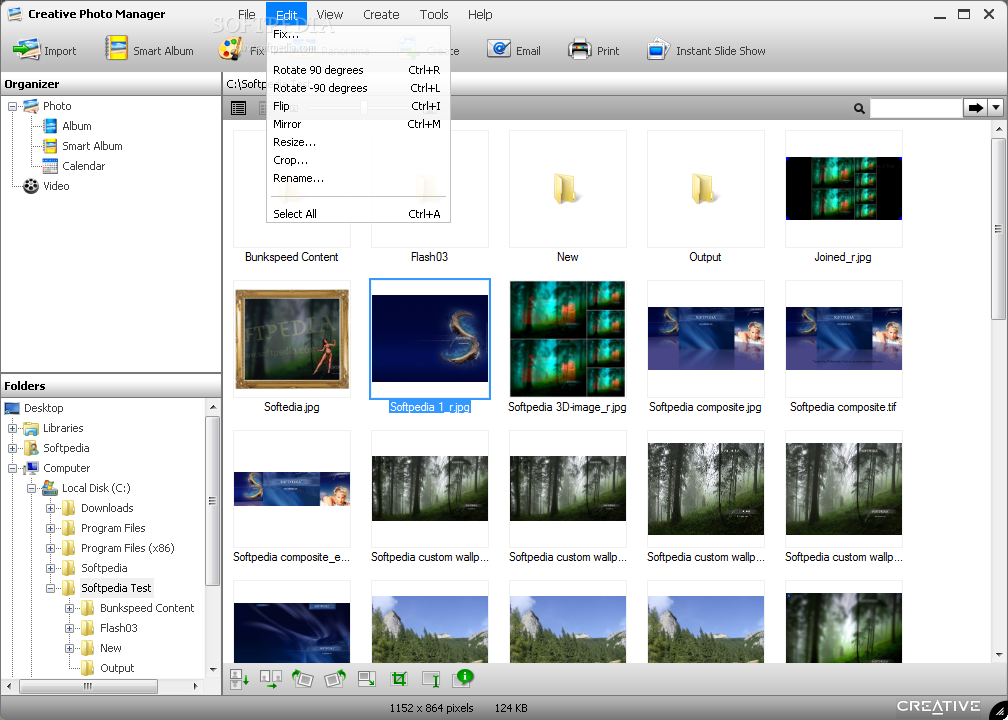Choose Fix... in the Edit menu
This screenshot has width=1008, height=720.
click(x=358, y=34)
